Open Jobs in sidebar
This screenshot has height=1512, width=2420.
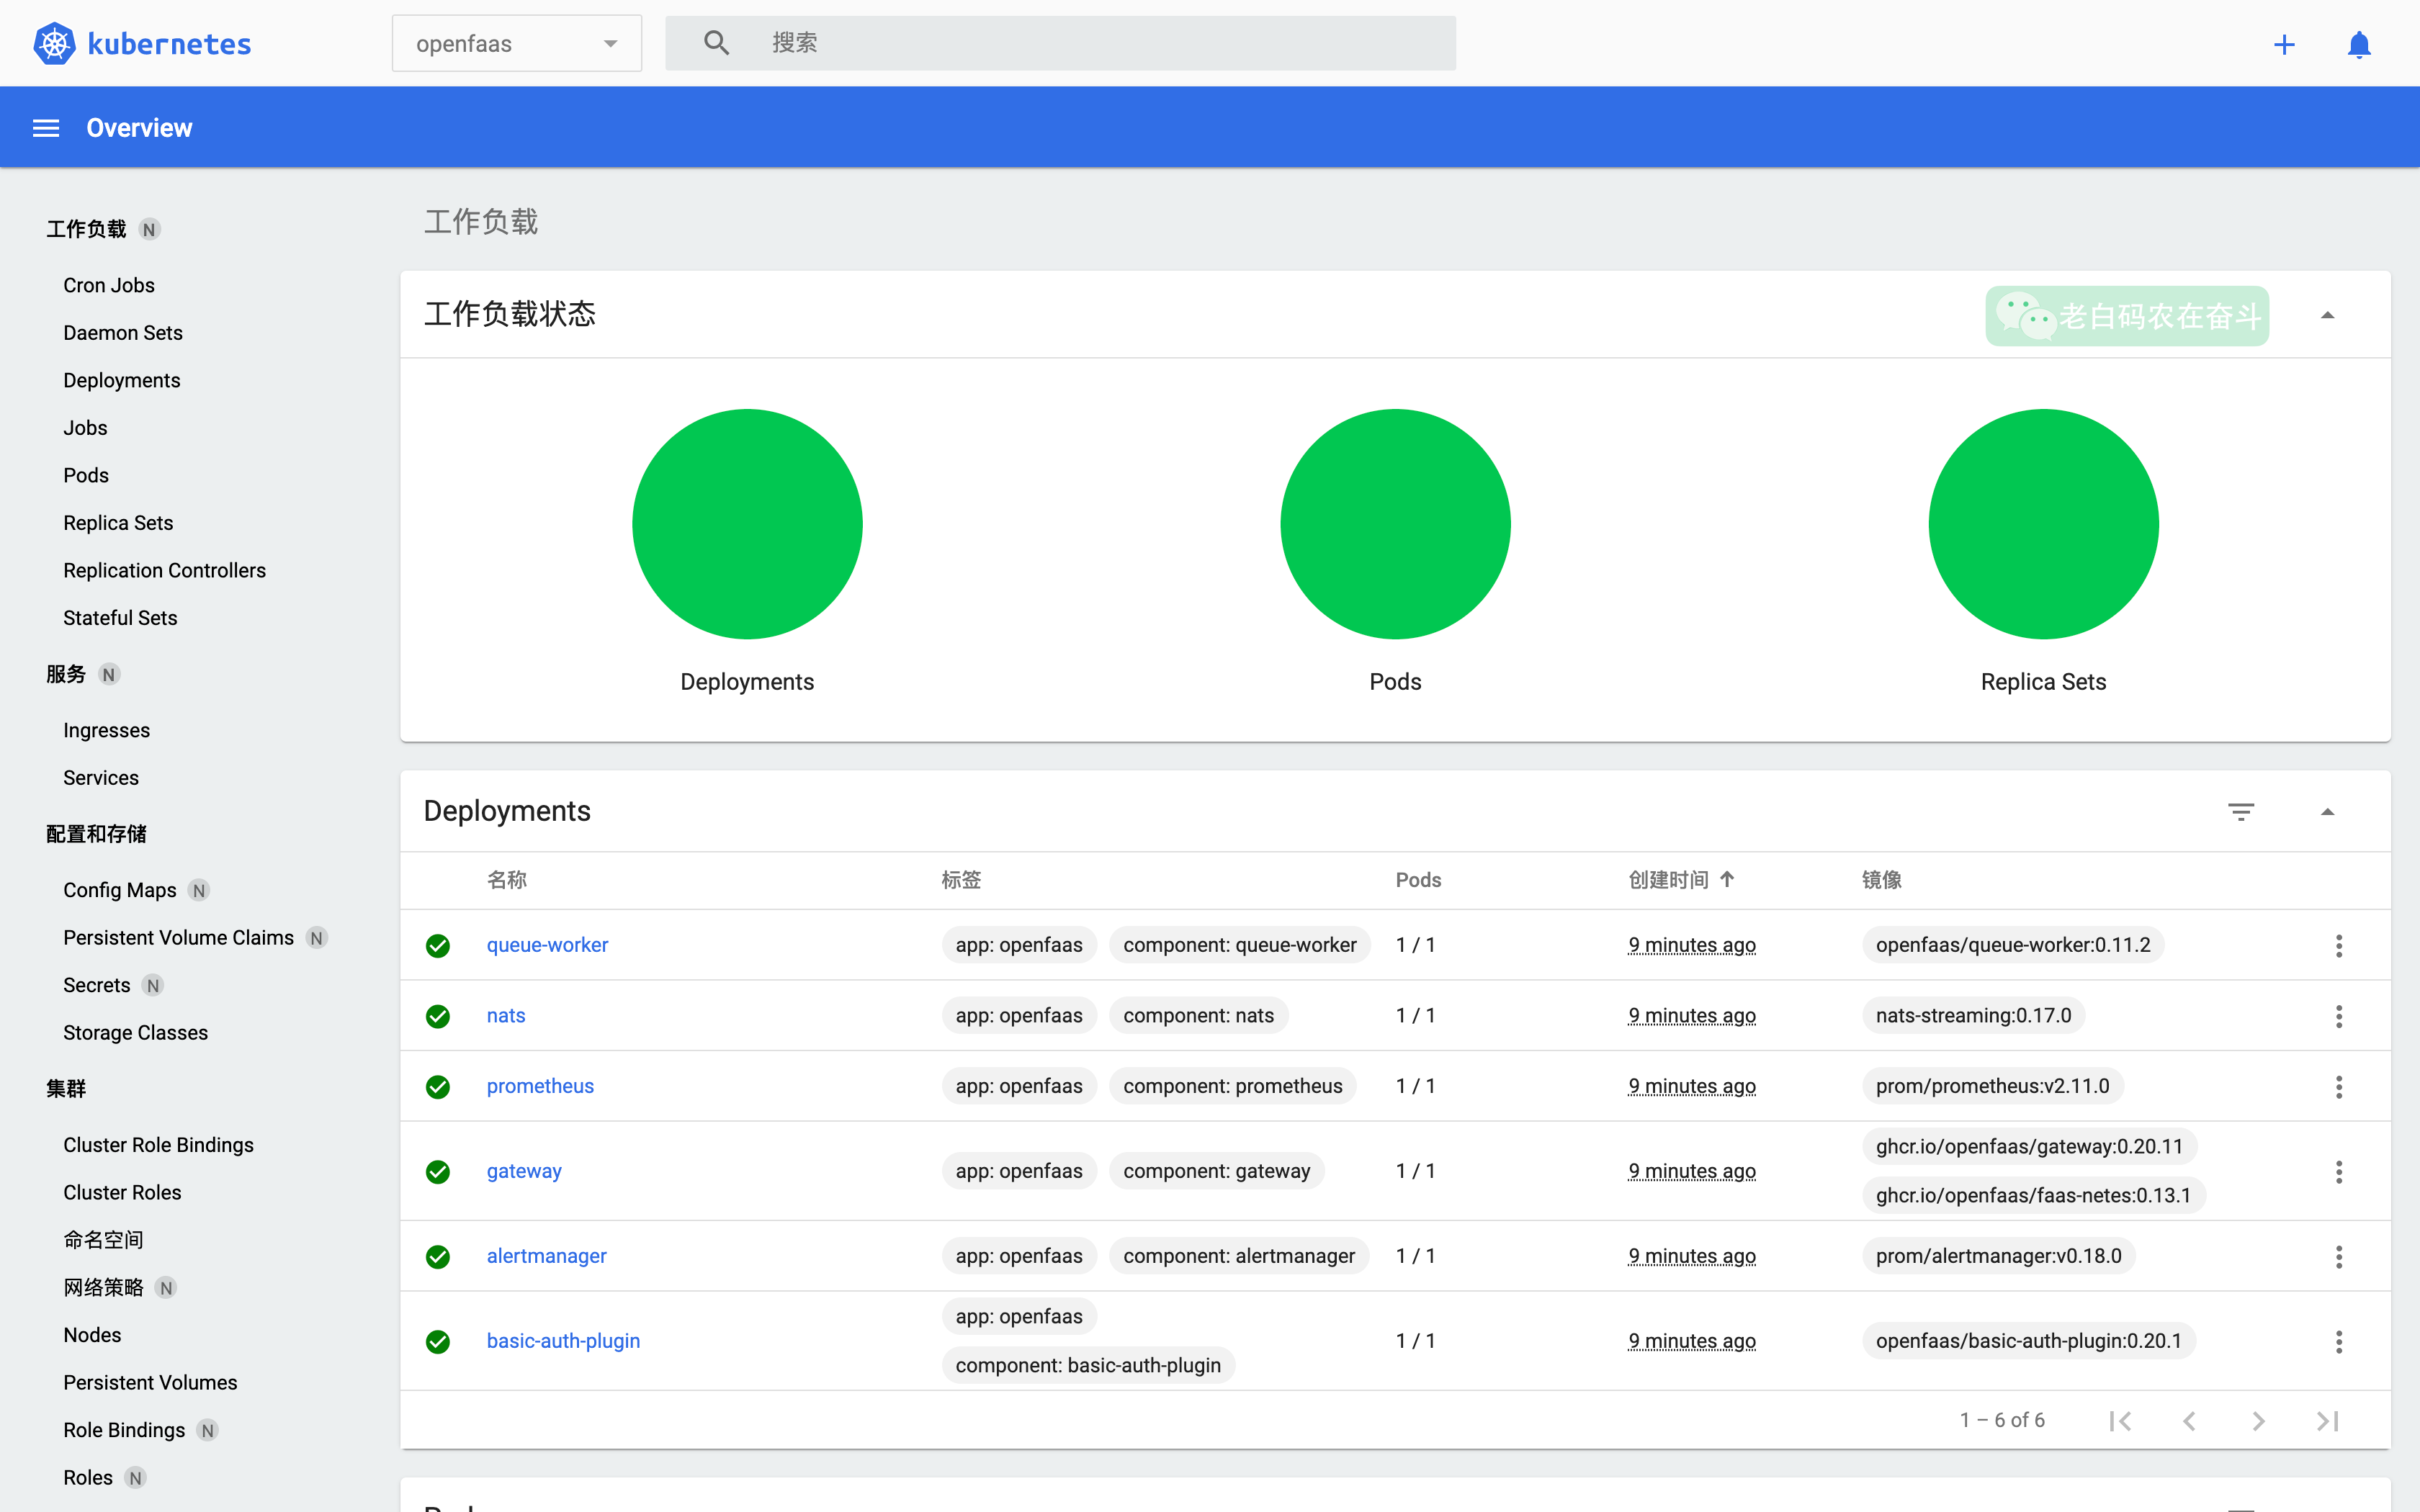point(85,427)
